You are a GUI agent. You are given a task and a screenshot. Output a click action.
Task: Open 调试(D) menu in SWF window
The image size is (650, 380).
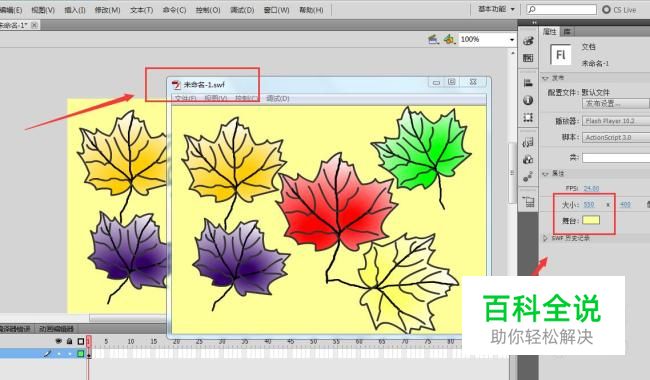278,98
